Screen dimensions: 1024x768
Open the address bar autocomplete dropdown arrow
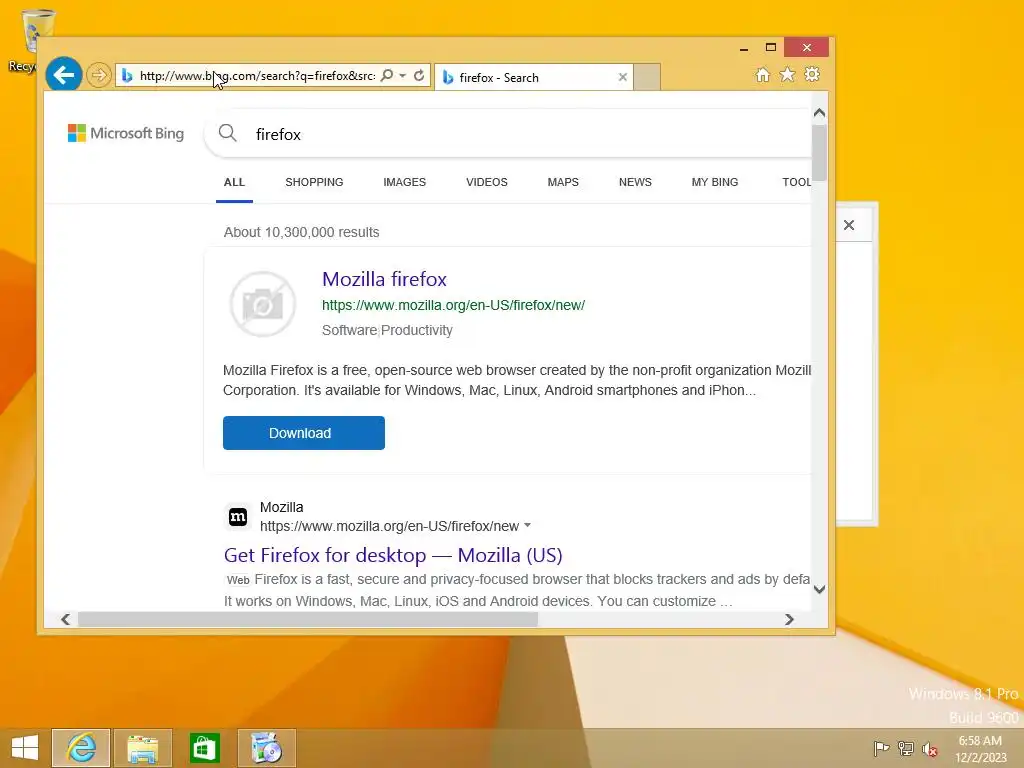403,75
